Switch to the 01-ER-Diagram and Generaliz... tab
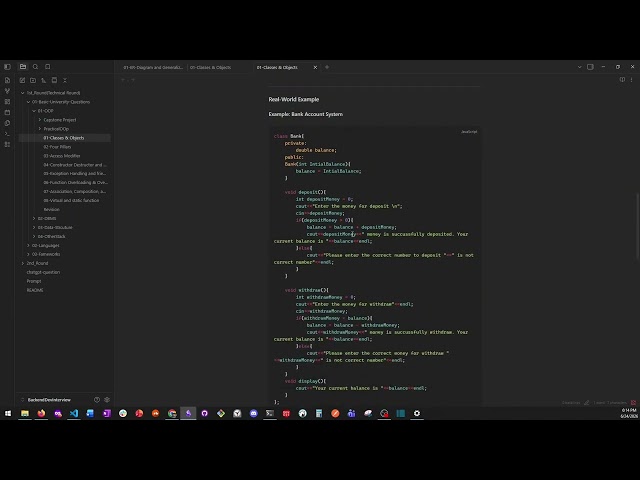 pos(153,67)
